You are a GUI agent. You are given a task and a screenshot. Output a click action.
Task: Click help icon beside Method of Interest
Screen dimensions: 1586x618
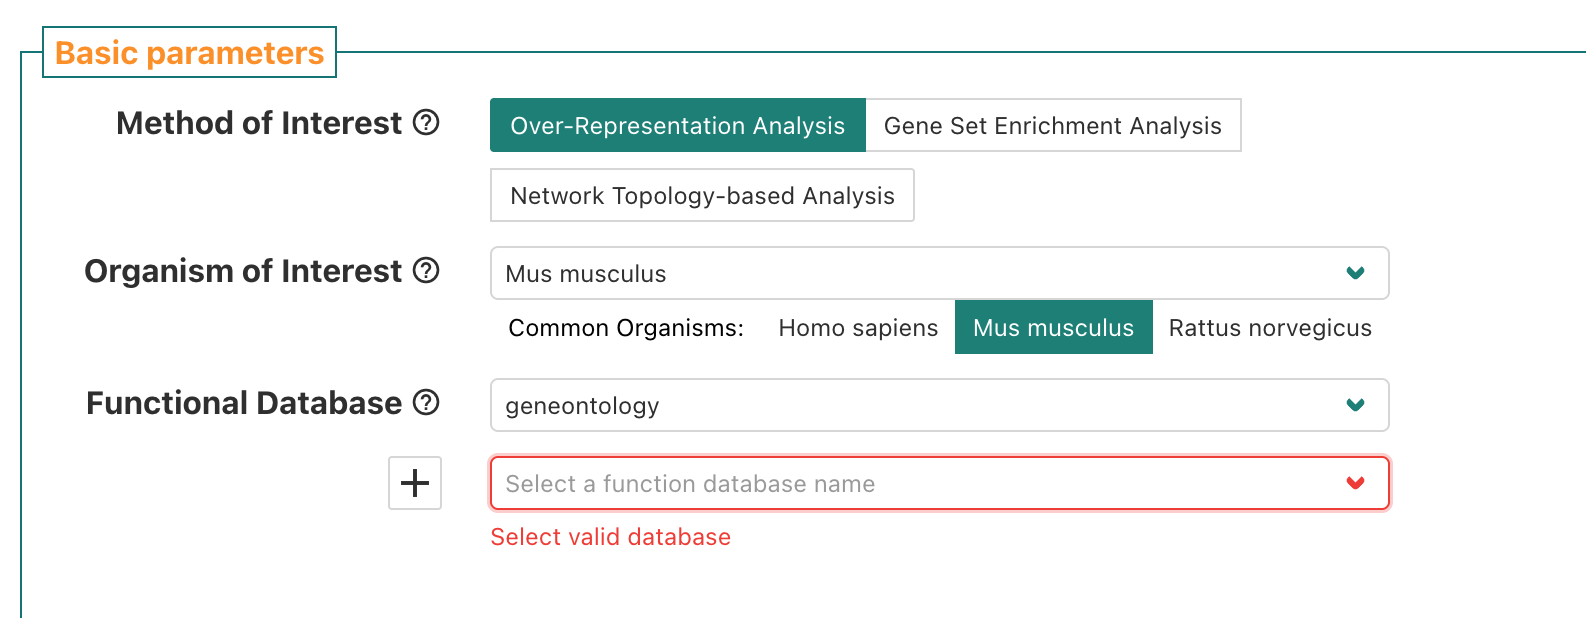(x=426, y=123)
